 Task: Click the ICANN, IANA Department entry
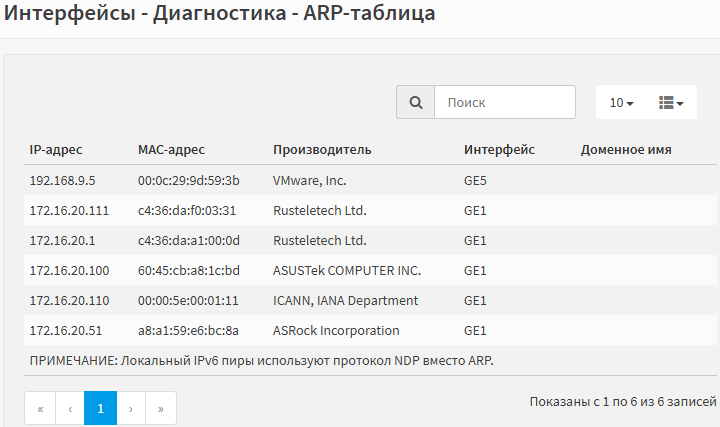pyautogui.click(x=345, y=301)
